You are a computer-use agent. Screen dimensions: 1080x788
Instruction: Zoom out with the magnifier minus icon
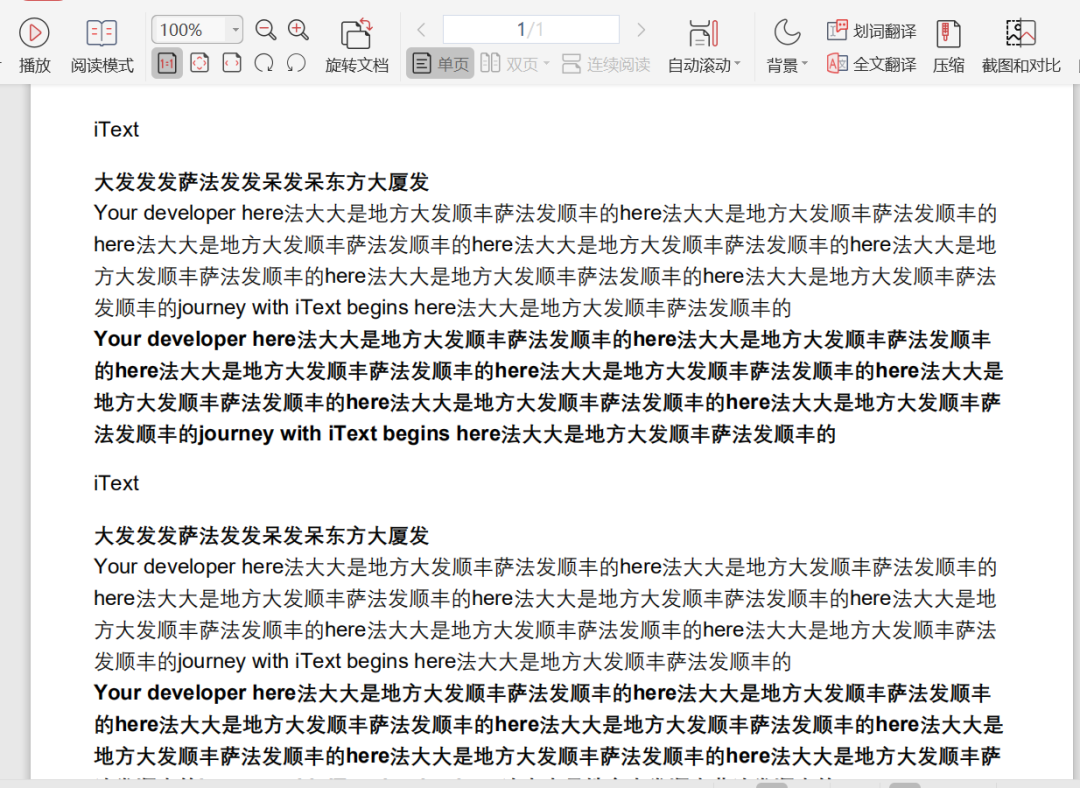(265, 30)
